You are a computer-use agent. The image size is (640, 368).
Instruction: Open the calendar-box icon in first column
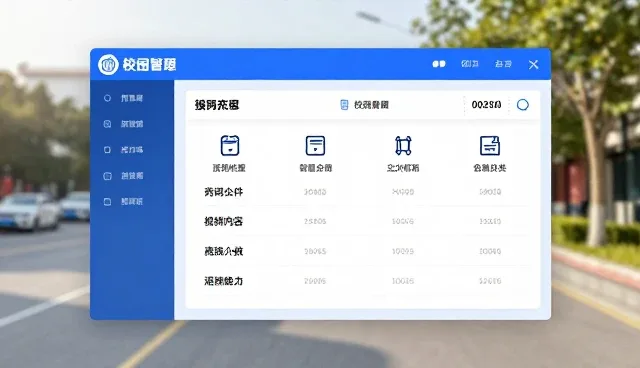point(230,146)
